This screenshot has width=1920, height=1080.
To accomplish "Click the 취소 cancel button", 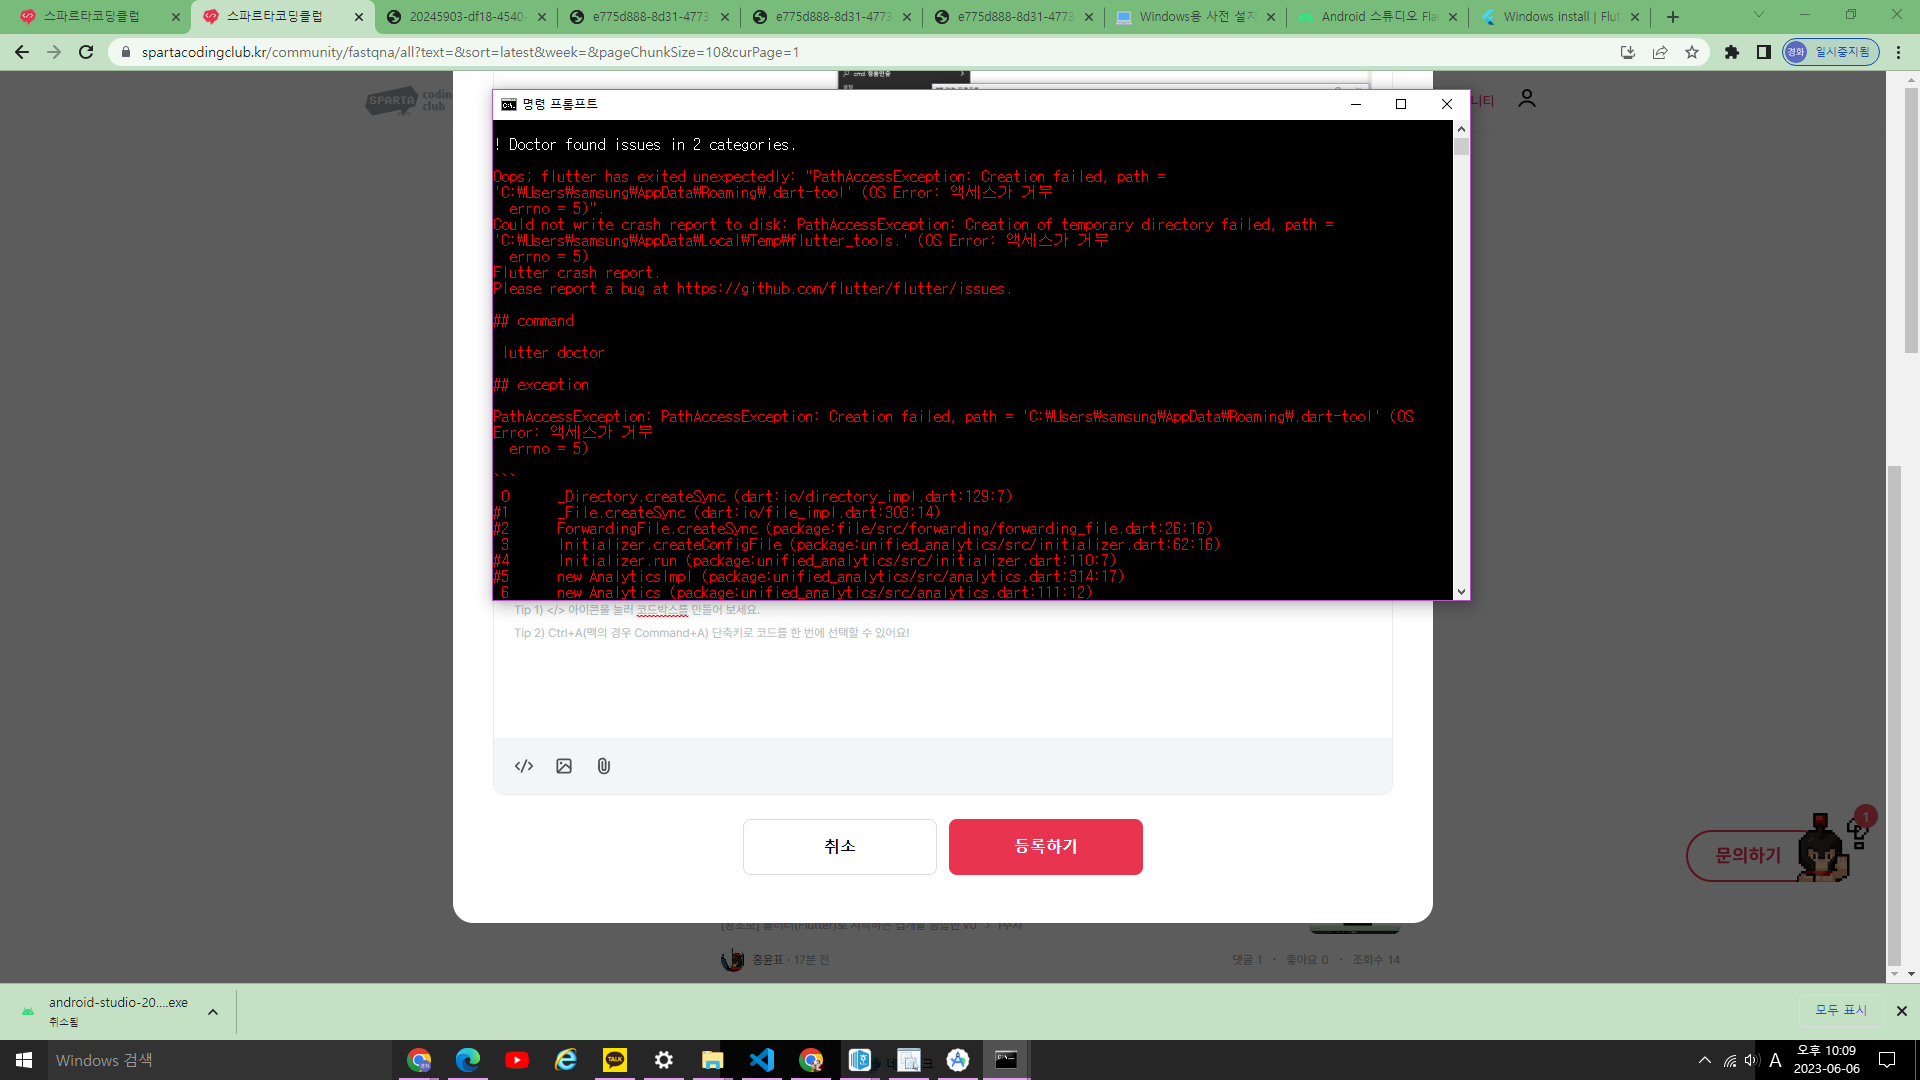I will click(840, 847).
